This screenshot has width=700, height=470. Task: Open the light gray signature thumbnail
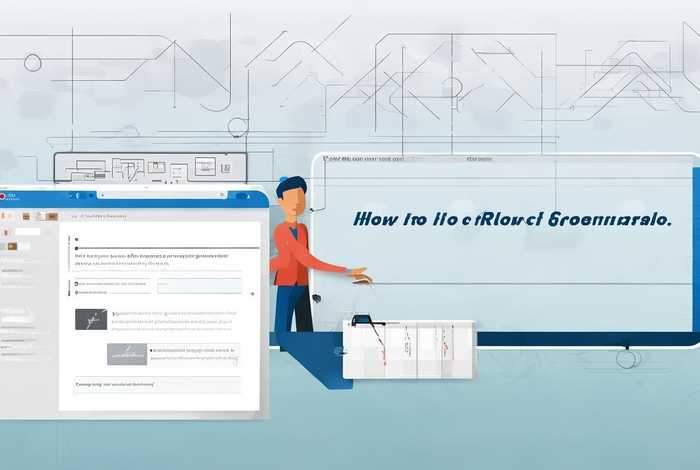(126, 353)
